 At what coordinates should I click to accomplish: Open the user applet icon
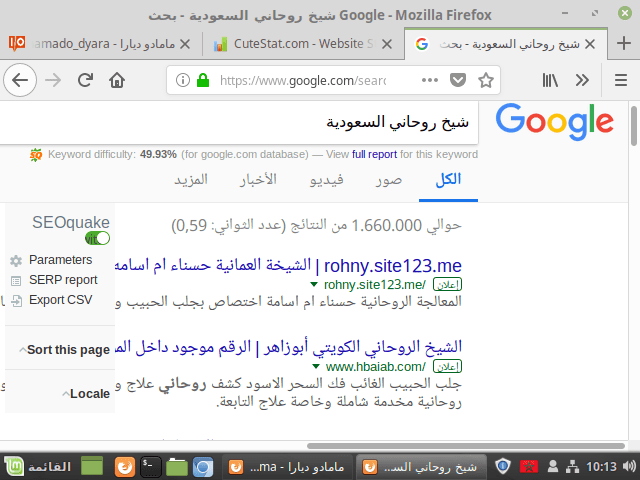click(x=553, y=466)
